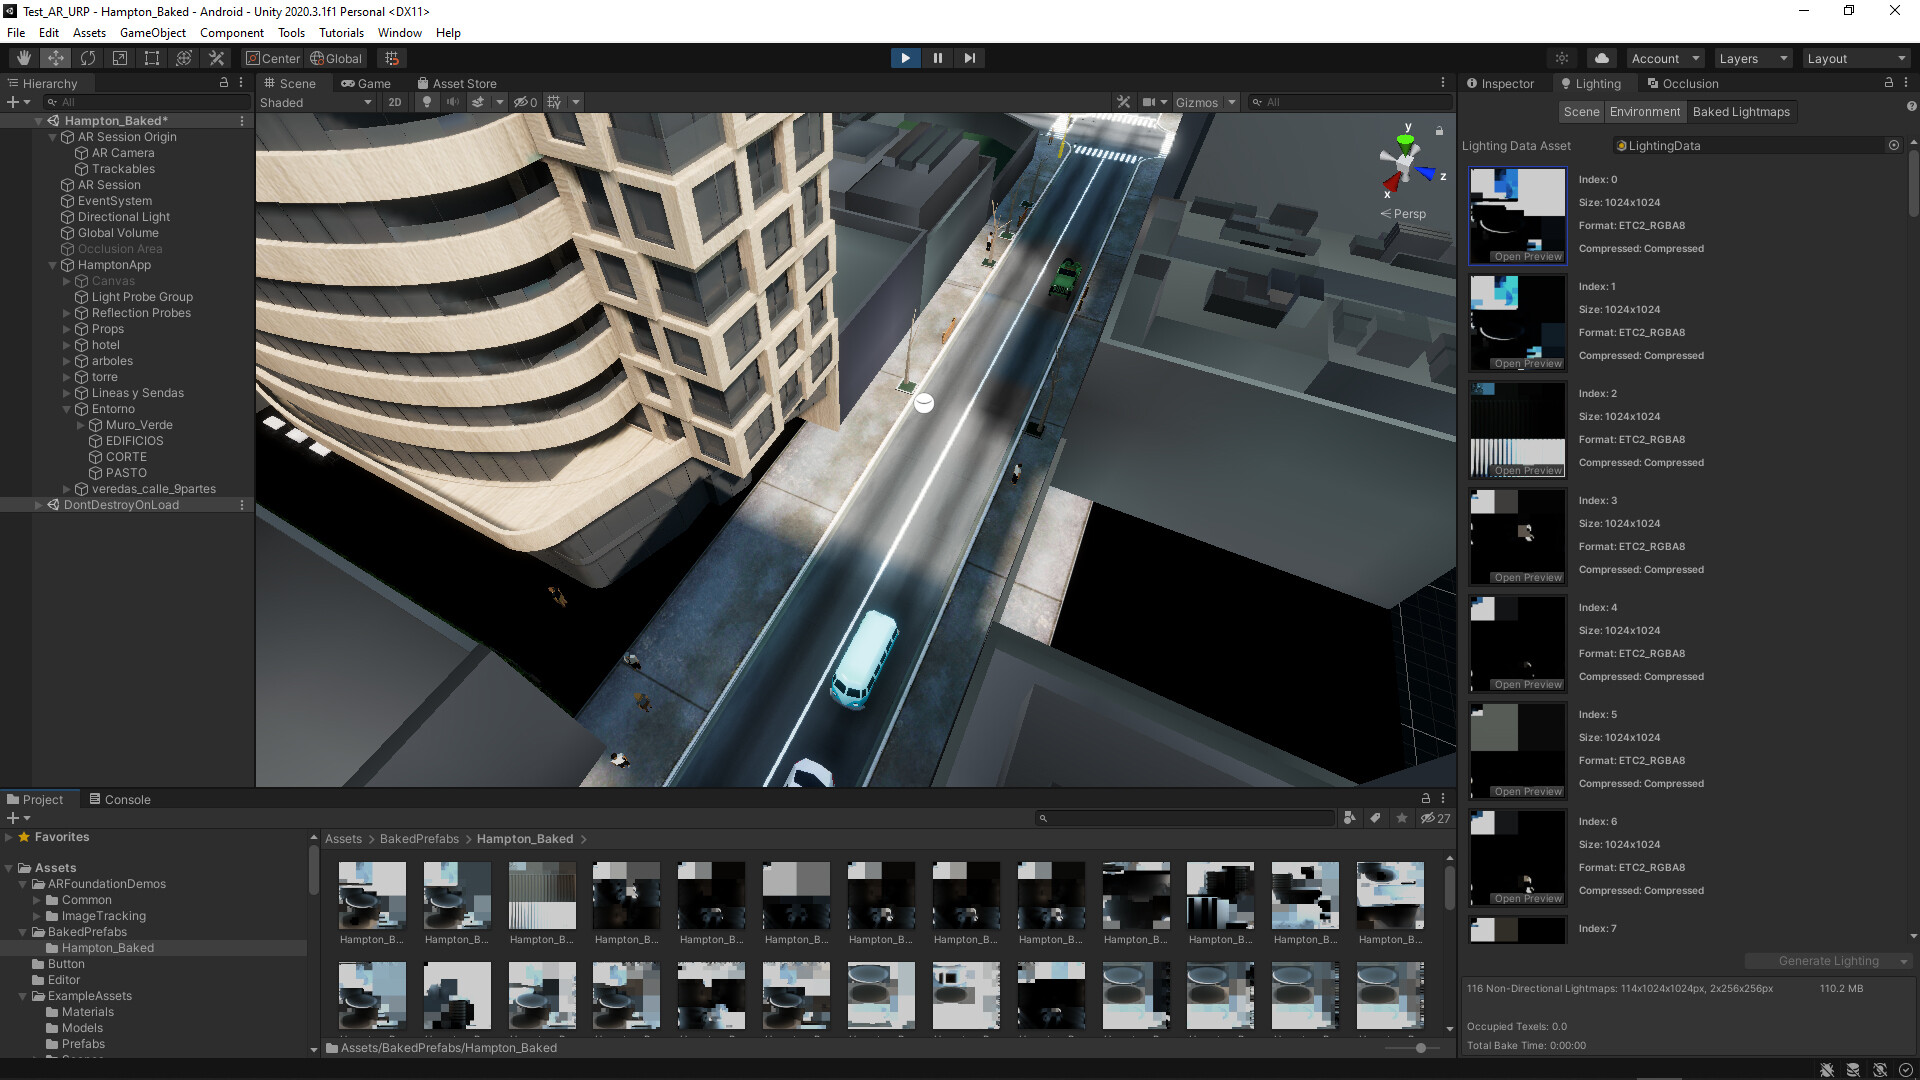Viewport: 1920px width, 1080px height.
Task: Select the Rect transform tool
Action: (152, 58)
